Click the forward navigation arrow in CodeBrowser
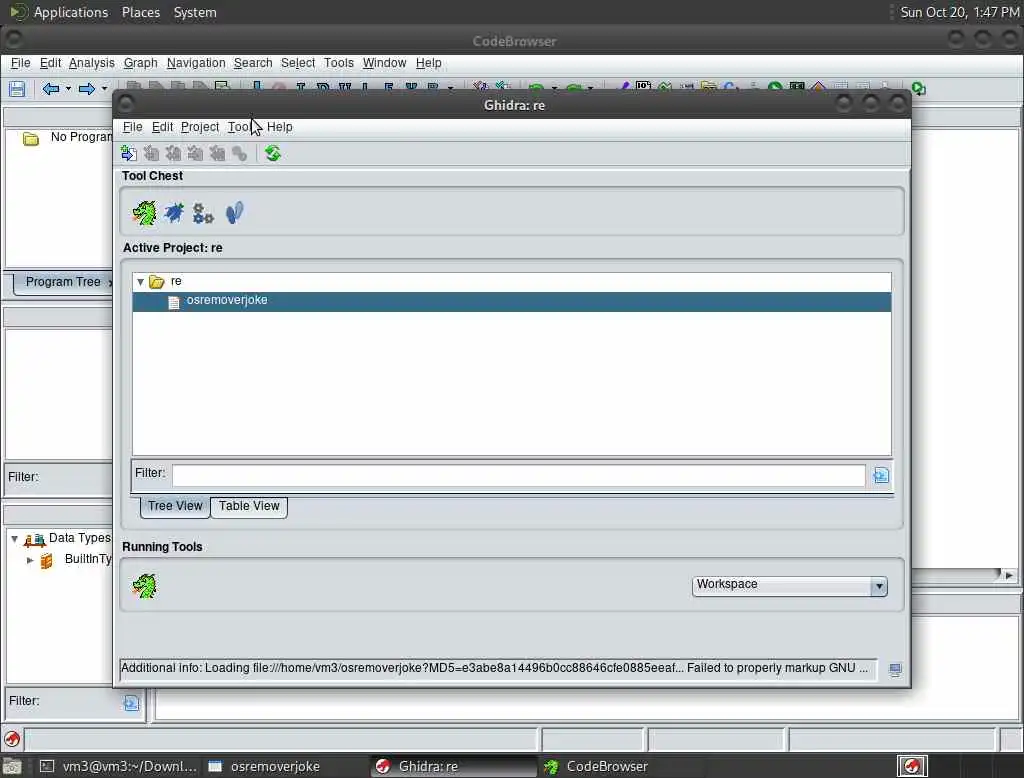Screen dimensions: 1024x778 pyautogui.click(x=87, y=89)
